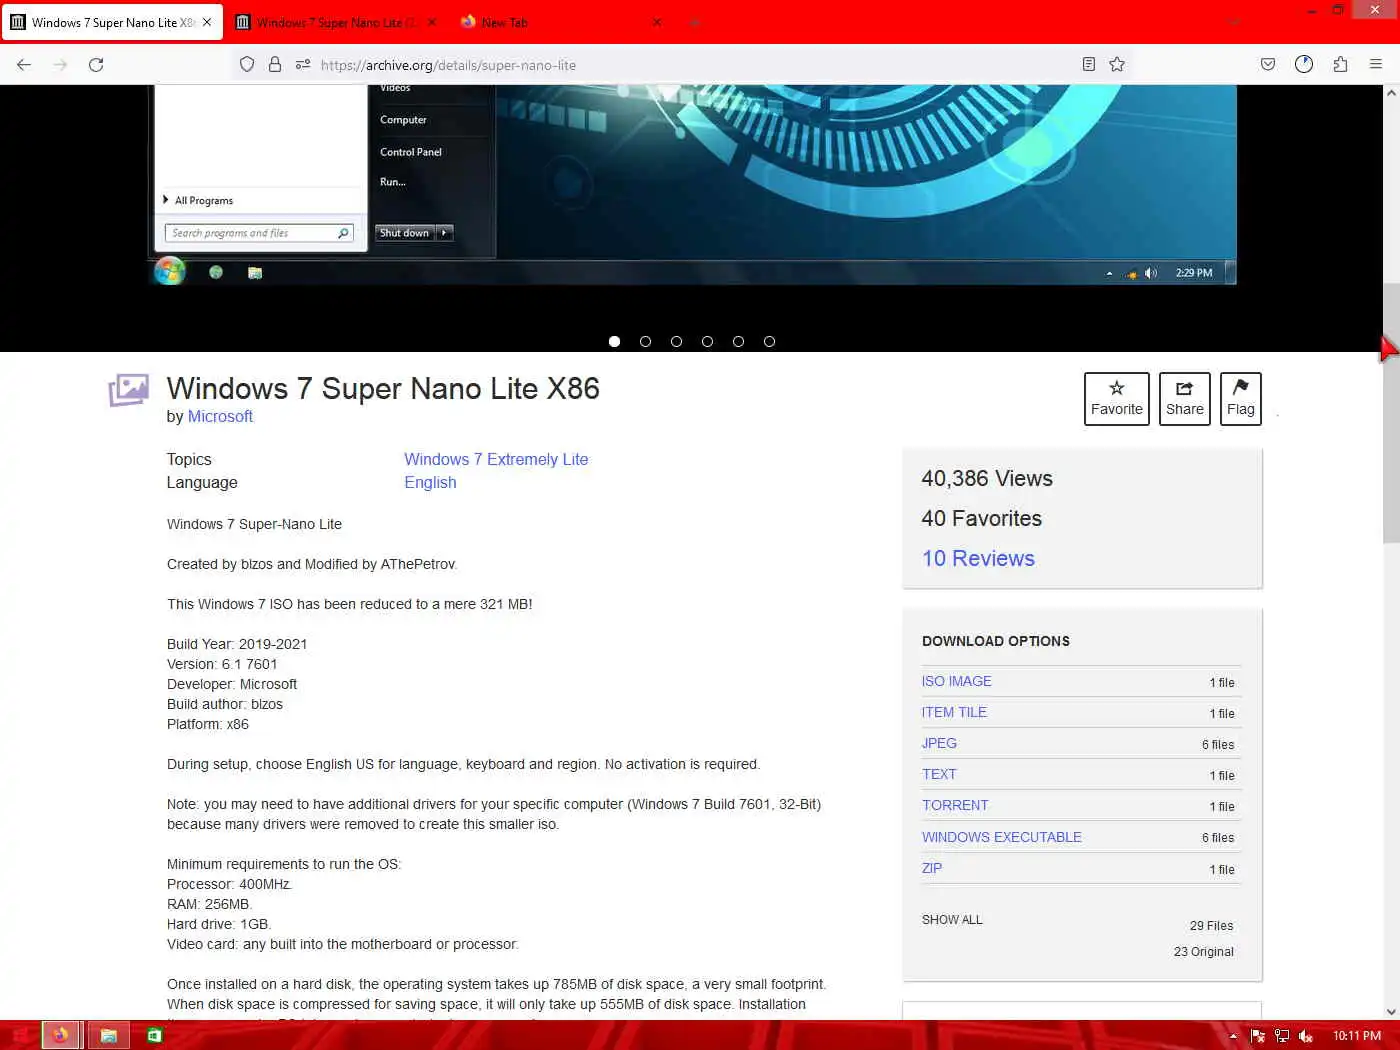The height and width of the screenshot is (1050, 1400).
Task: Reload the current page
Action: (x=96, y=65)
